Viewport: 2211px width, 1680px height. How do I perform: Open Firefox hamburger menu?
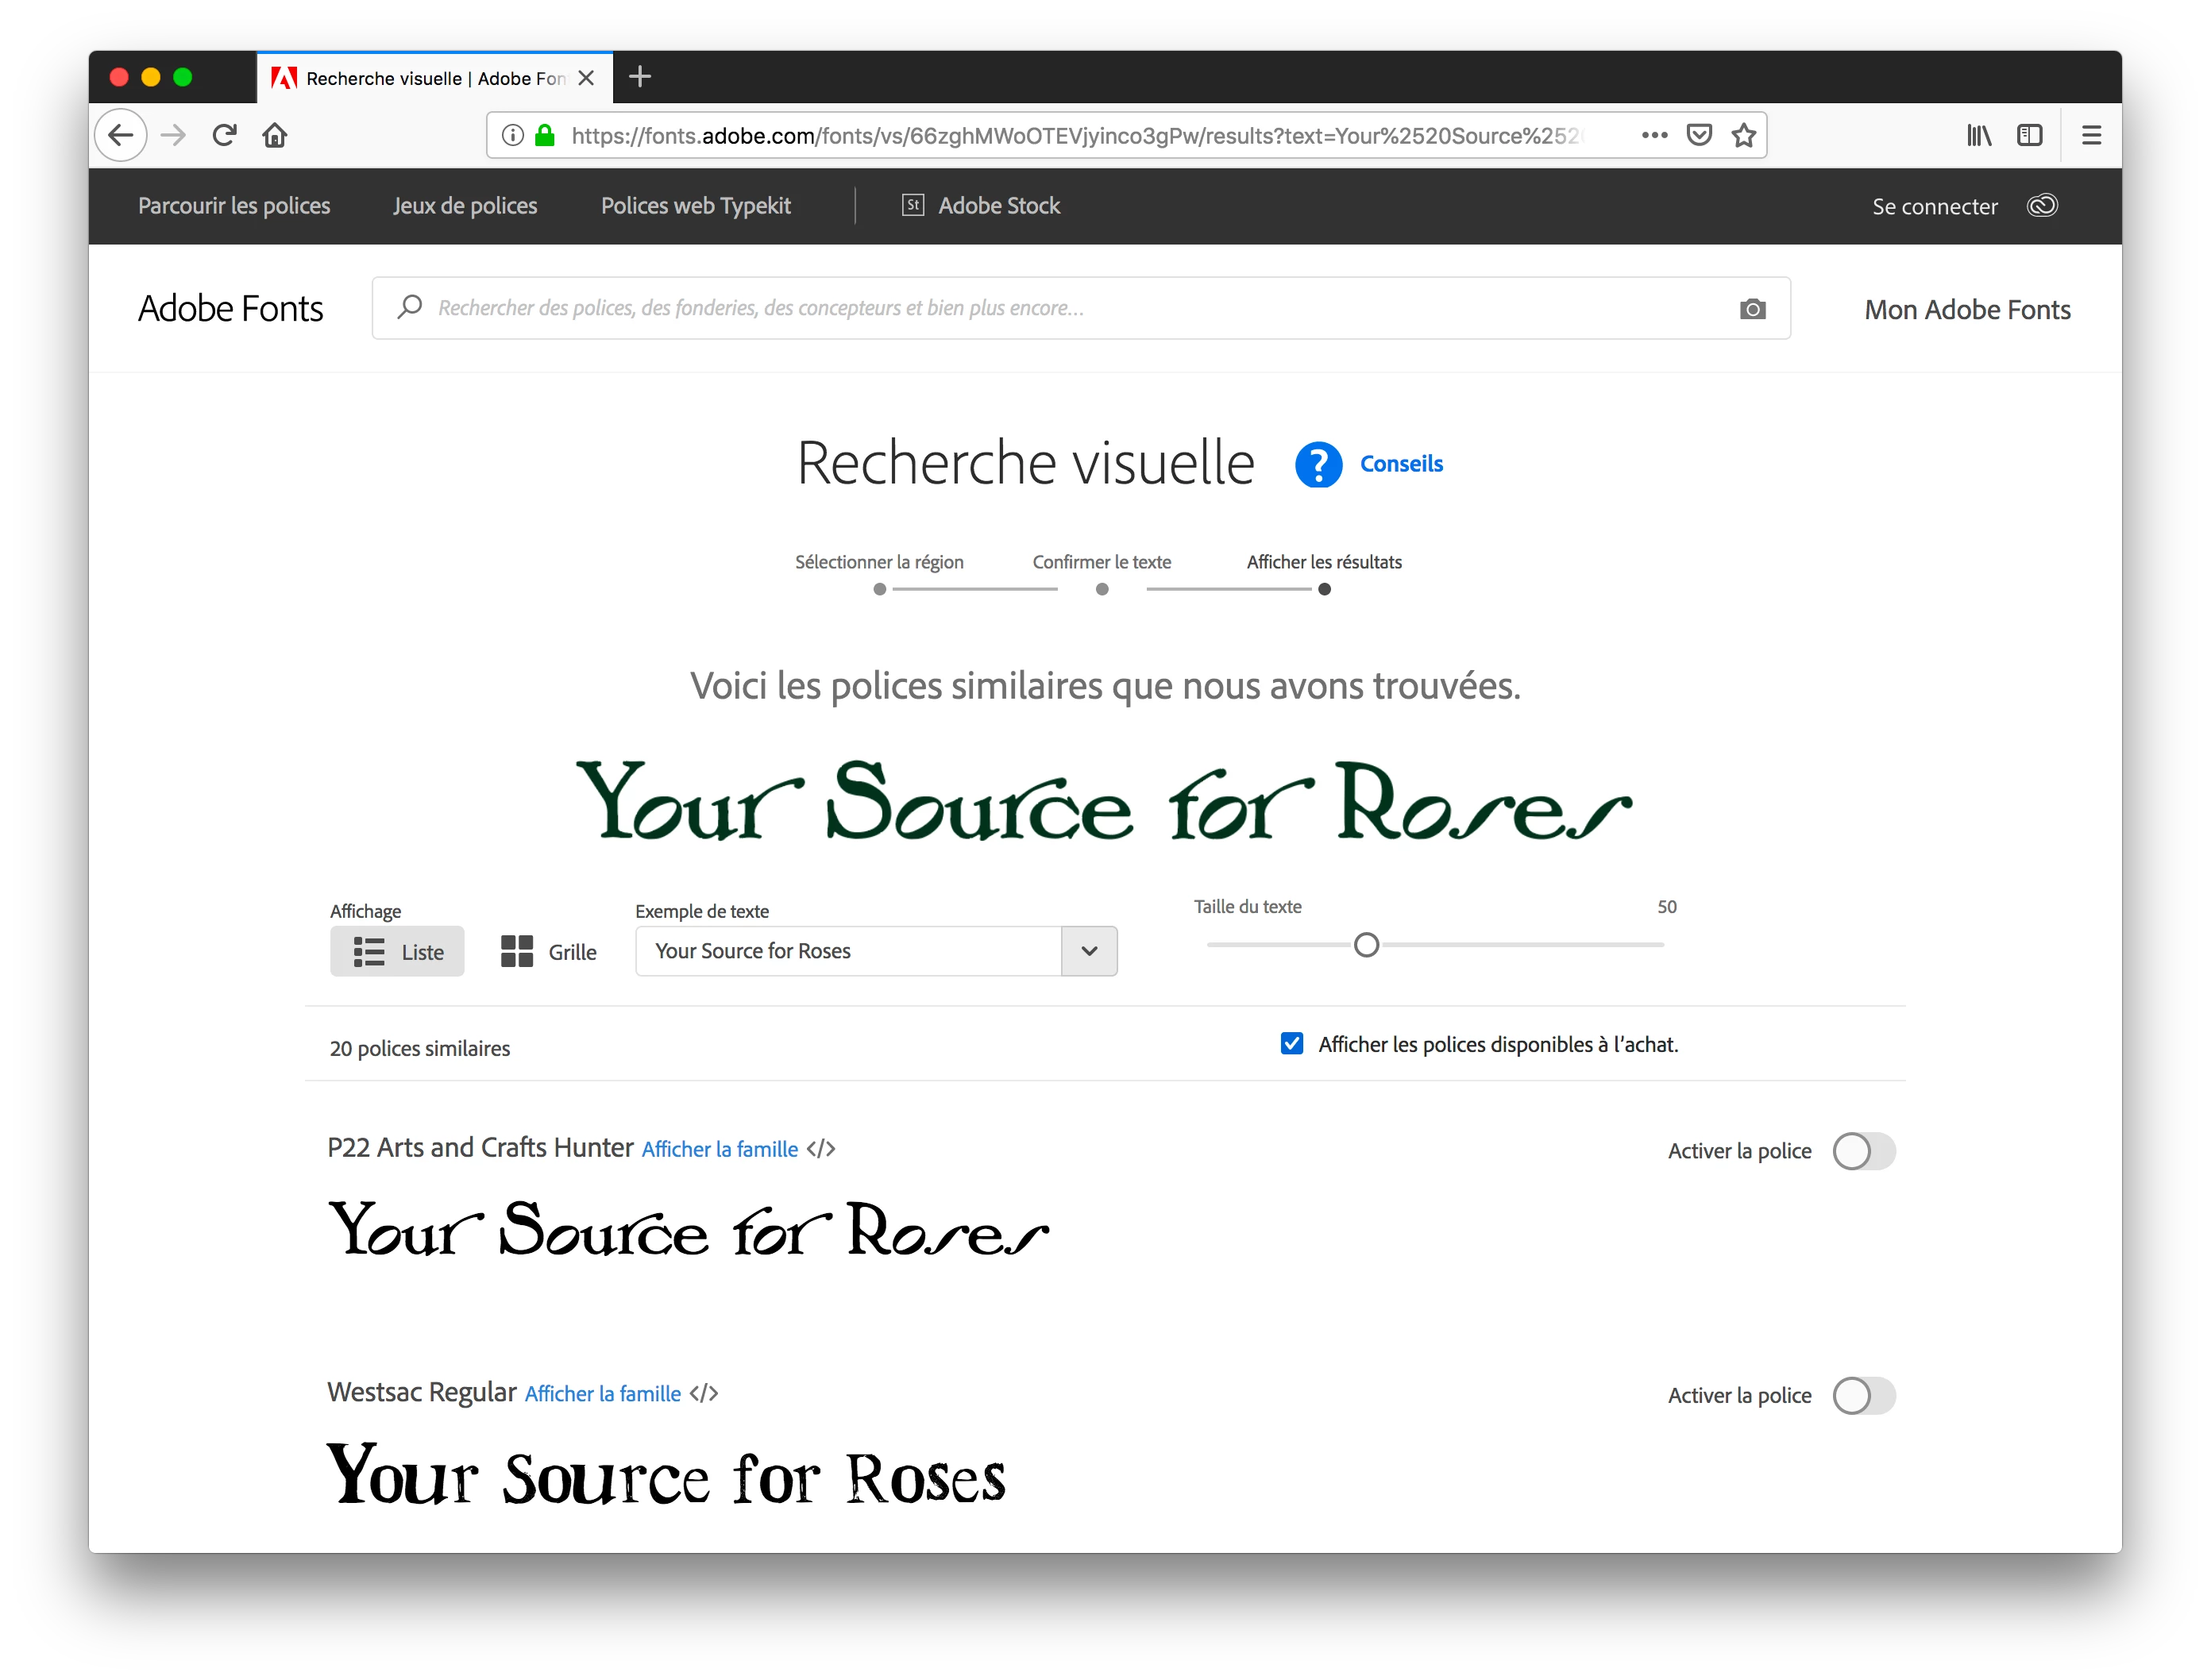[2091, 135]
